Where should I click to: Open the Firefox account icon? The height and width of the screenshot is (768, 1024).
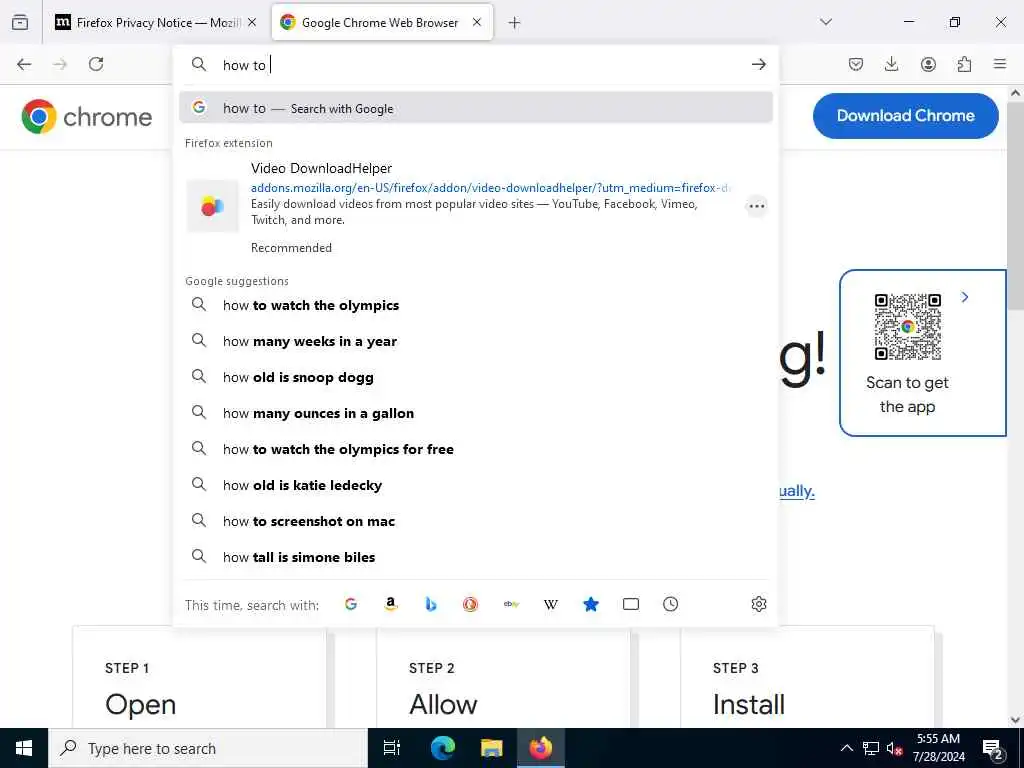[928, 64]
